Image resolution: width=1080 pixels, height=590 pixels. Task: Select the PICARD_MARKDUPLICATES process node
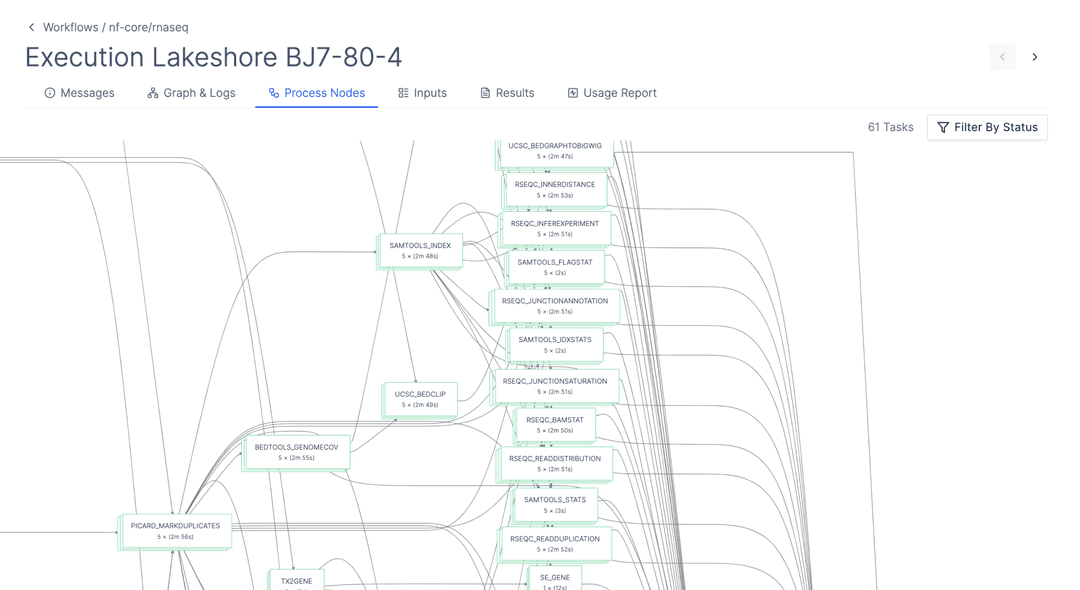[x=175, y=531]
